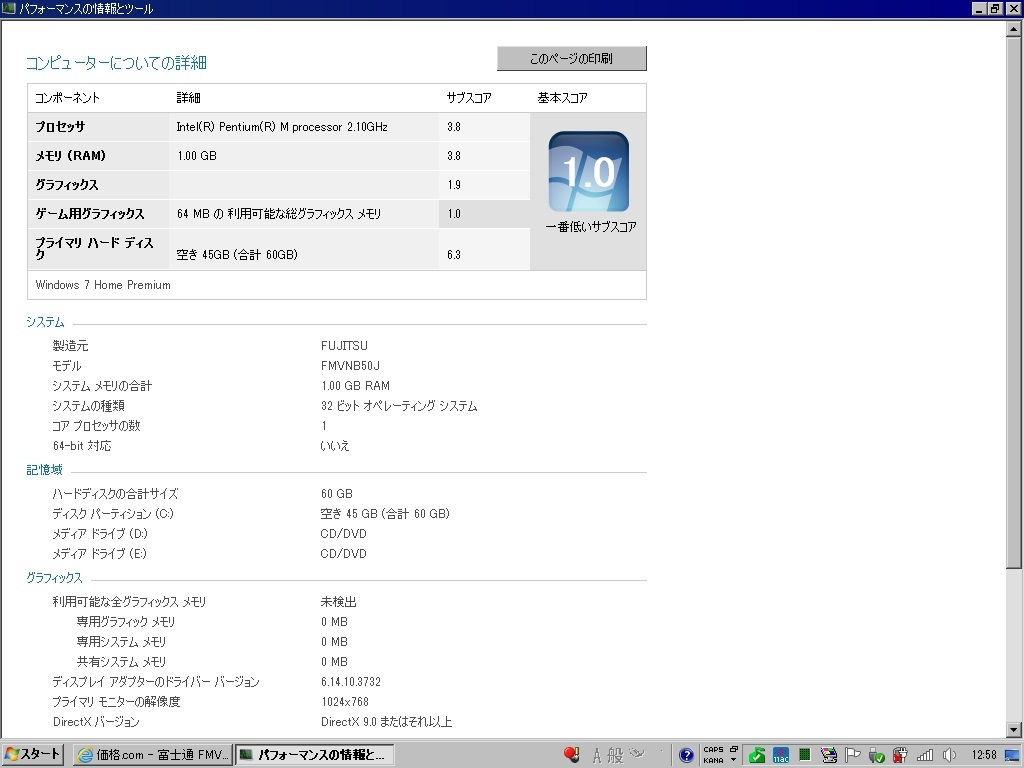Click the ゲーム用グラフィックス row label
This screenshot has width=1024, height=768.
[x=89, y=214]
